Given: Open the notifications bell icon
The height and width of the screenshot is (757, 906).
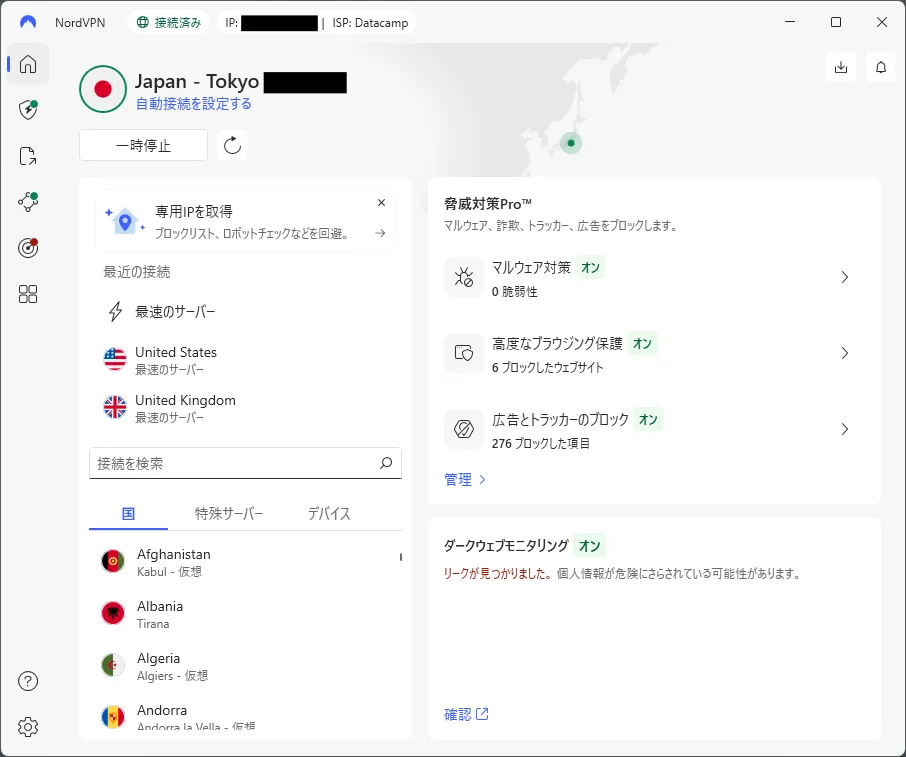Looking at the screenshot, I should pyautogui.click(x=881, y=67).
